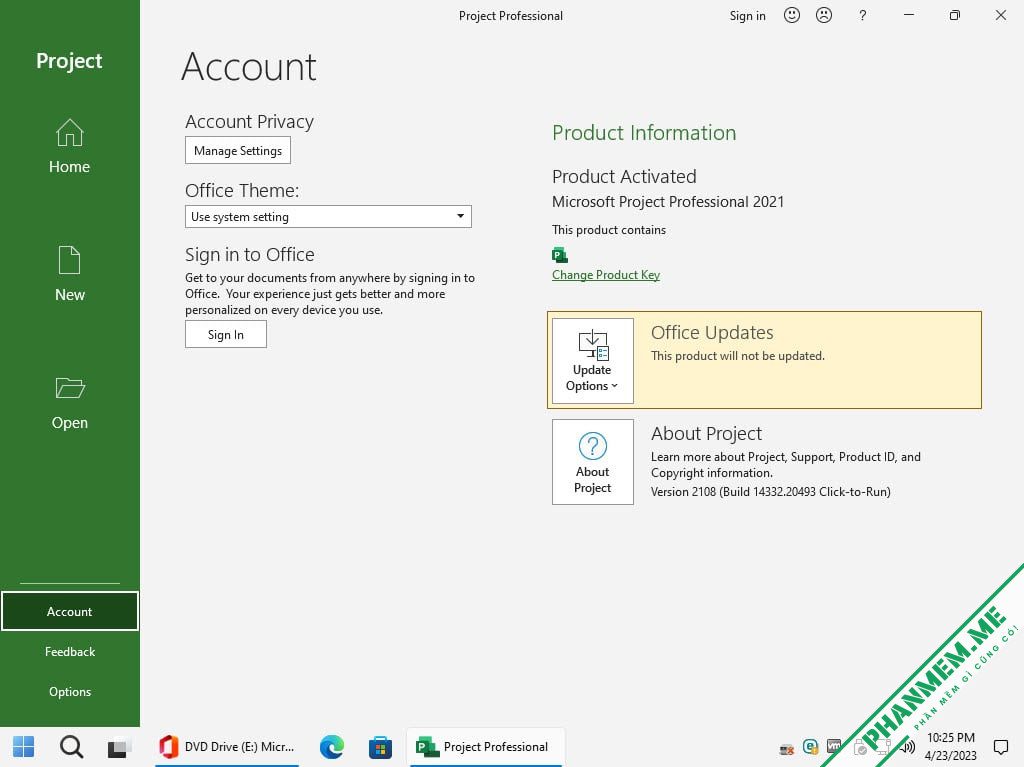Viewport: 1024px width, 767px height.
Task: Click the Manage Settings button
Action: pyautogui.click(x=238, y=150)
